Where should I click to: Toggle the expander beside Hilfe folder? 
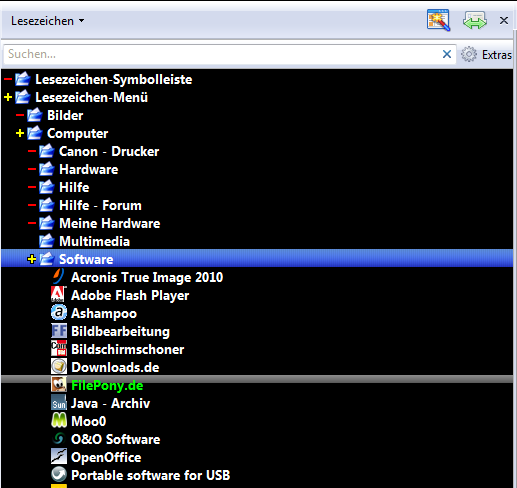click(32, 187)
